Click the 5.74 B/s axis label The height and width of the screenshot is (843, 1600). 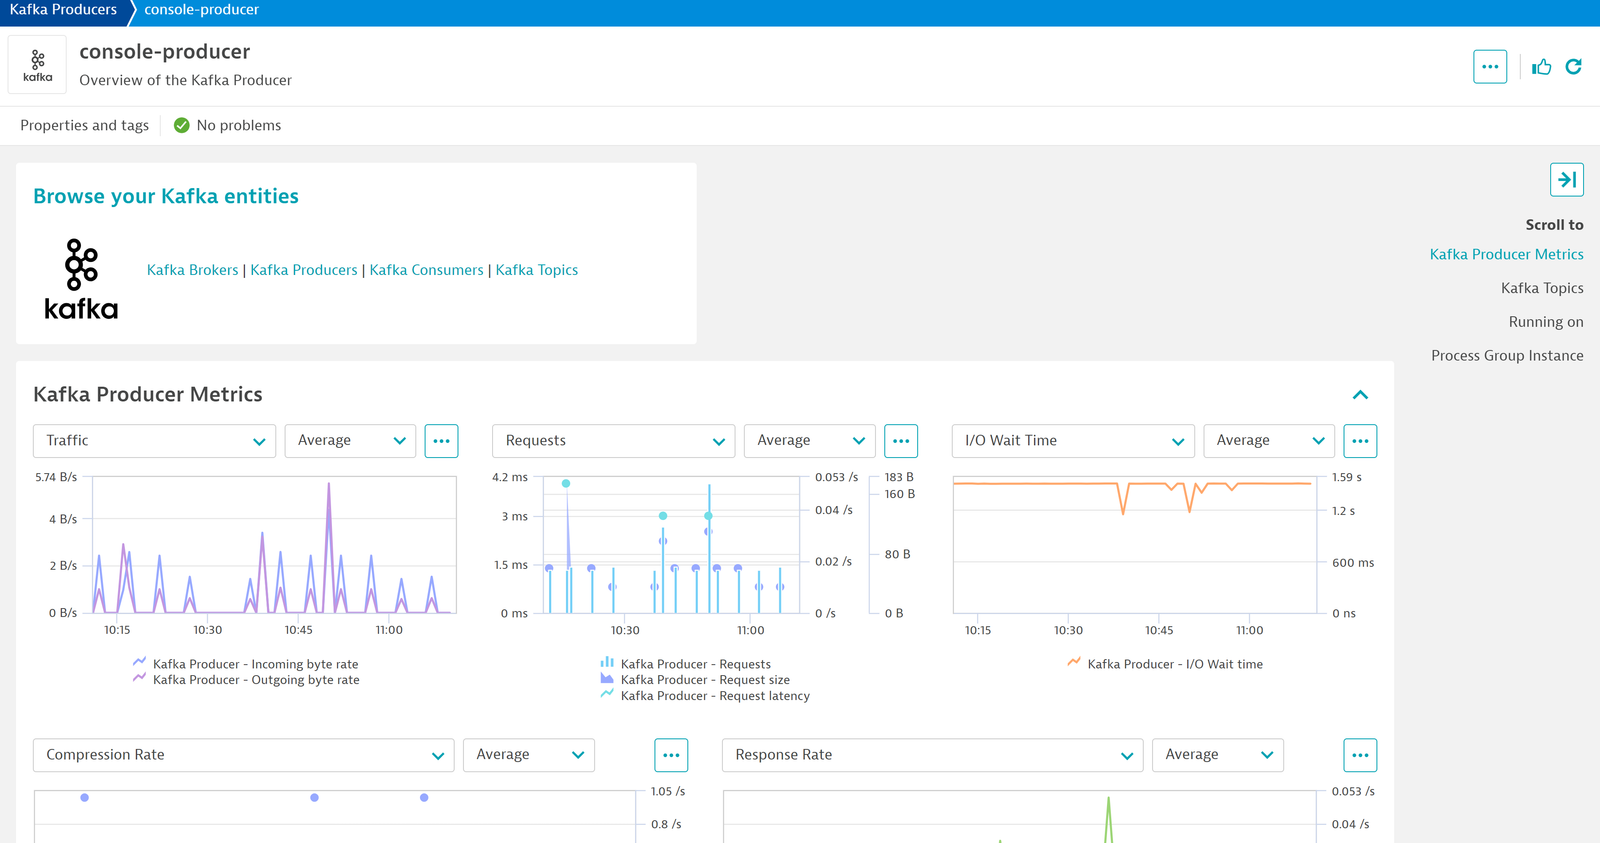pos(56,477)
